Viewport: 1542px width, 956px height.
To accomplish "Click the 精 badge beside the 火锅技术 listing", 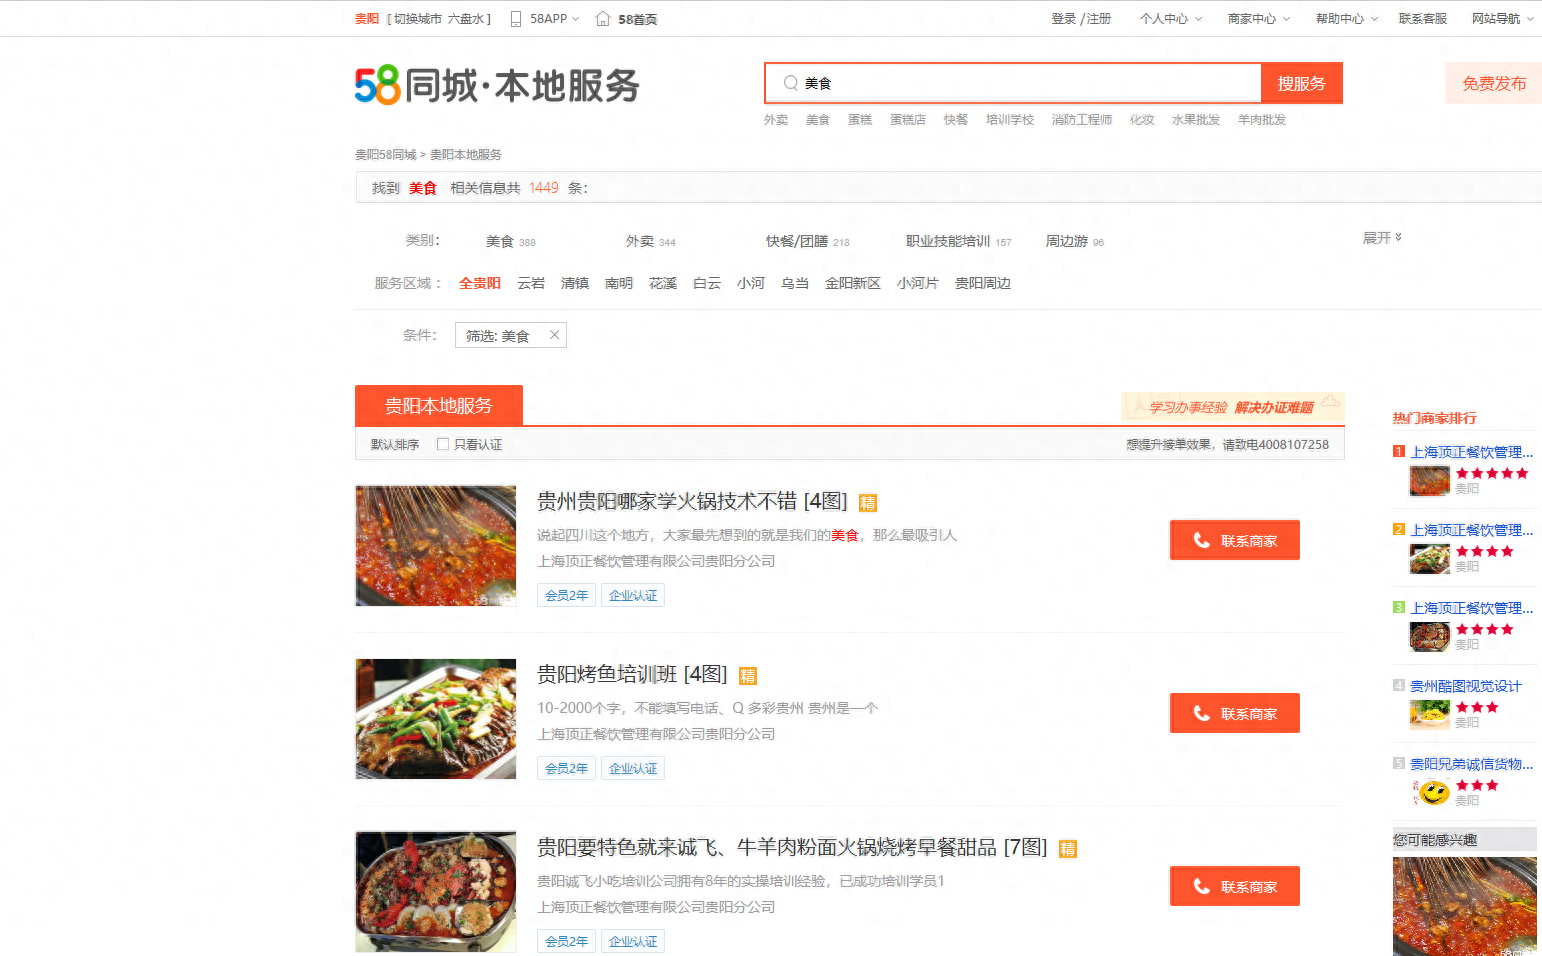I will click(868, 503).
